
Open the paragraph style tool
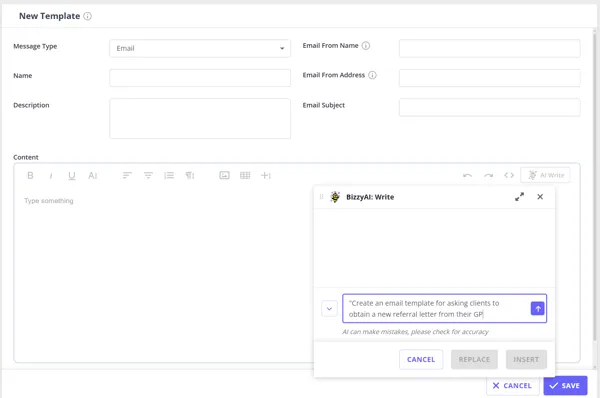[x=148, y=175]
